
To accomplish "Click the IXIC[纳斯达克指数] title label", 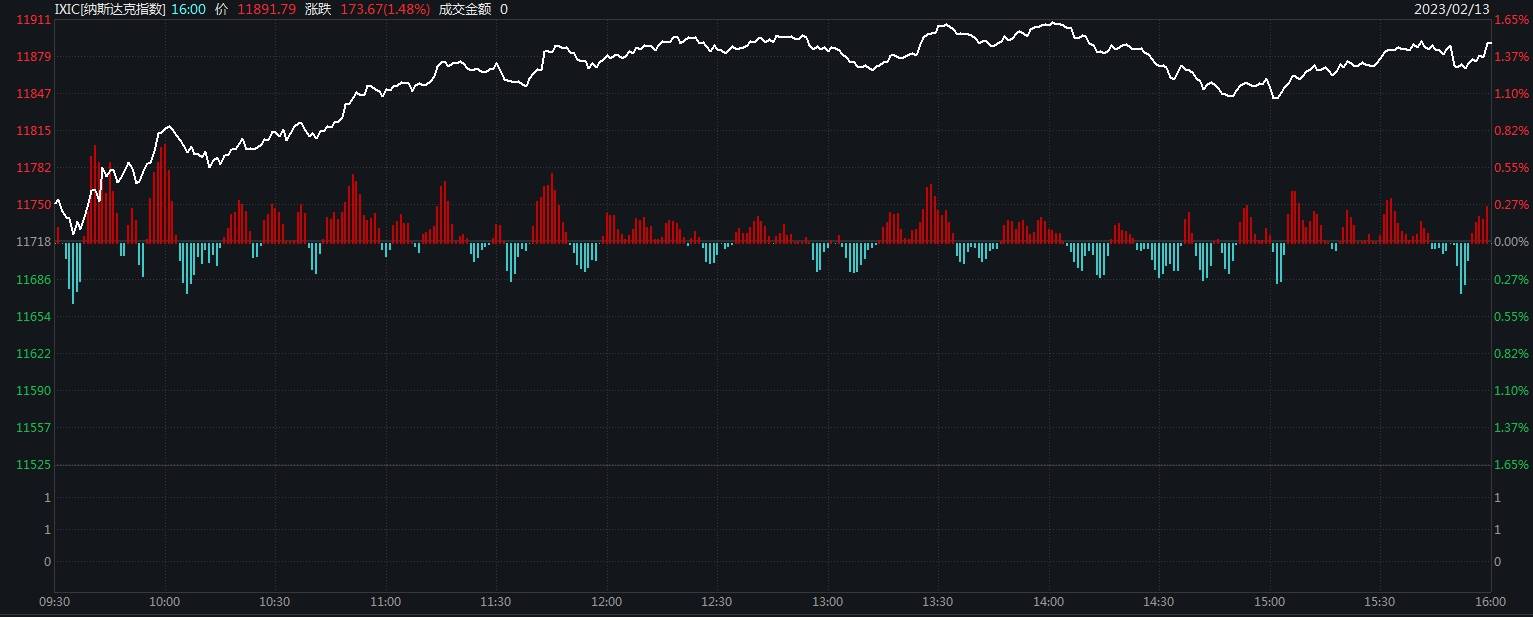I will pos(109,9).
